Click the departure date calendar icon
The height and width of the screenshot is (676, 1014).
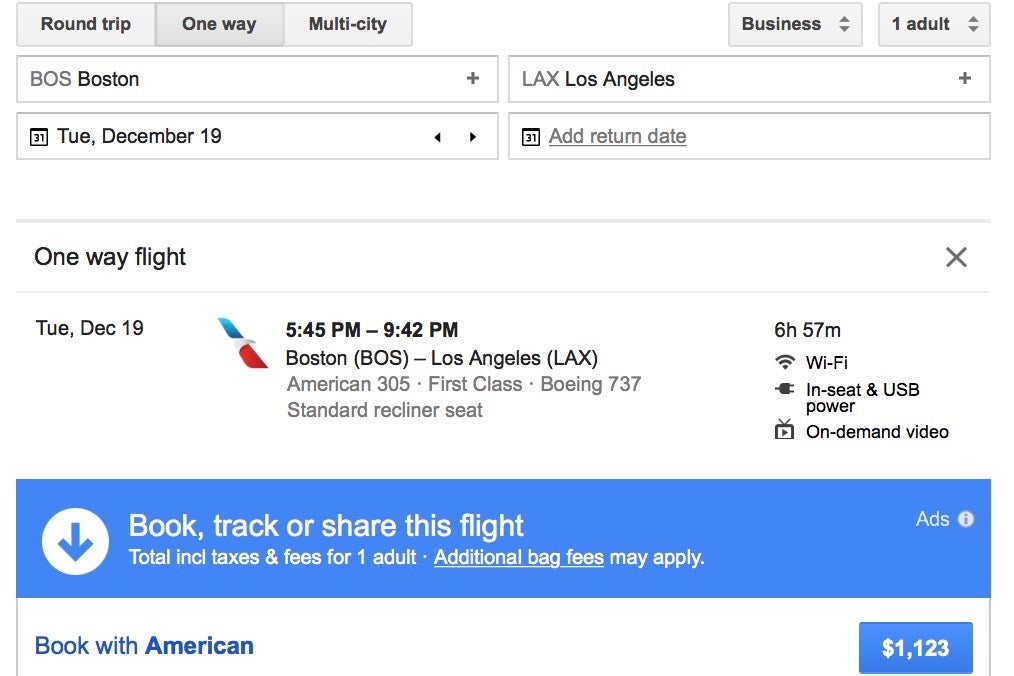pyautogui.click(x=39, y=137)
